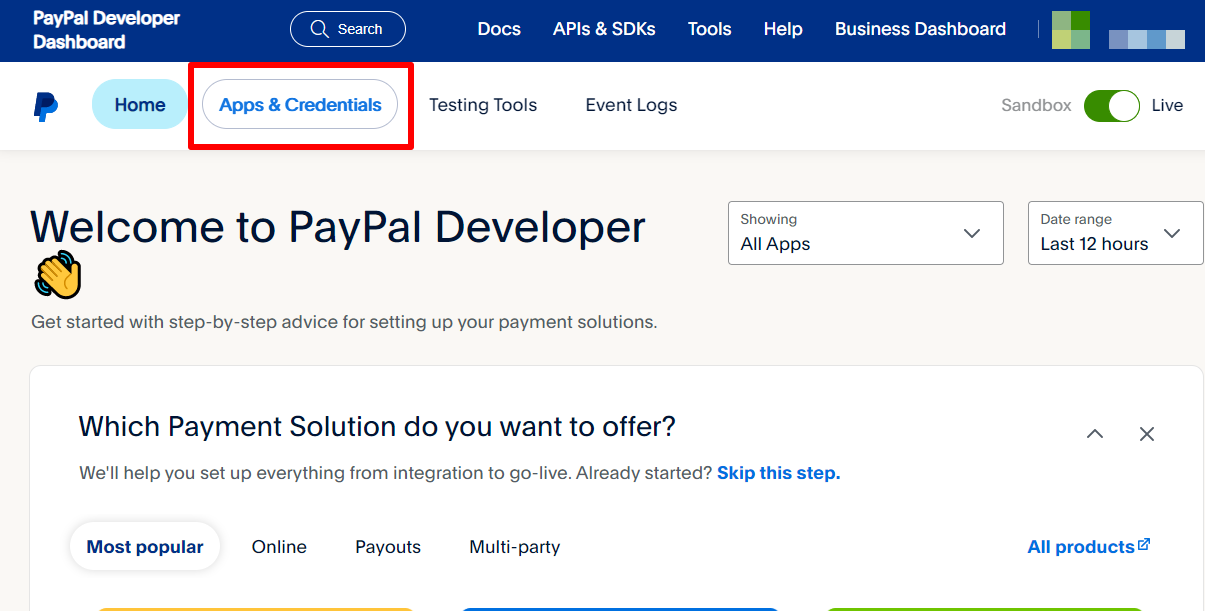Expand the Showing All Apps dropdown
The height and width of the screenshot is (611, 1205).
pyautogui.click(x=866, y=233)
